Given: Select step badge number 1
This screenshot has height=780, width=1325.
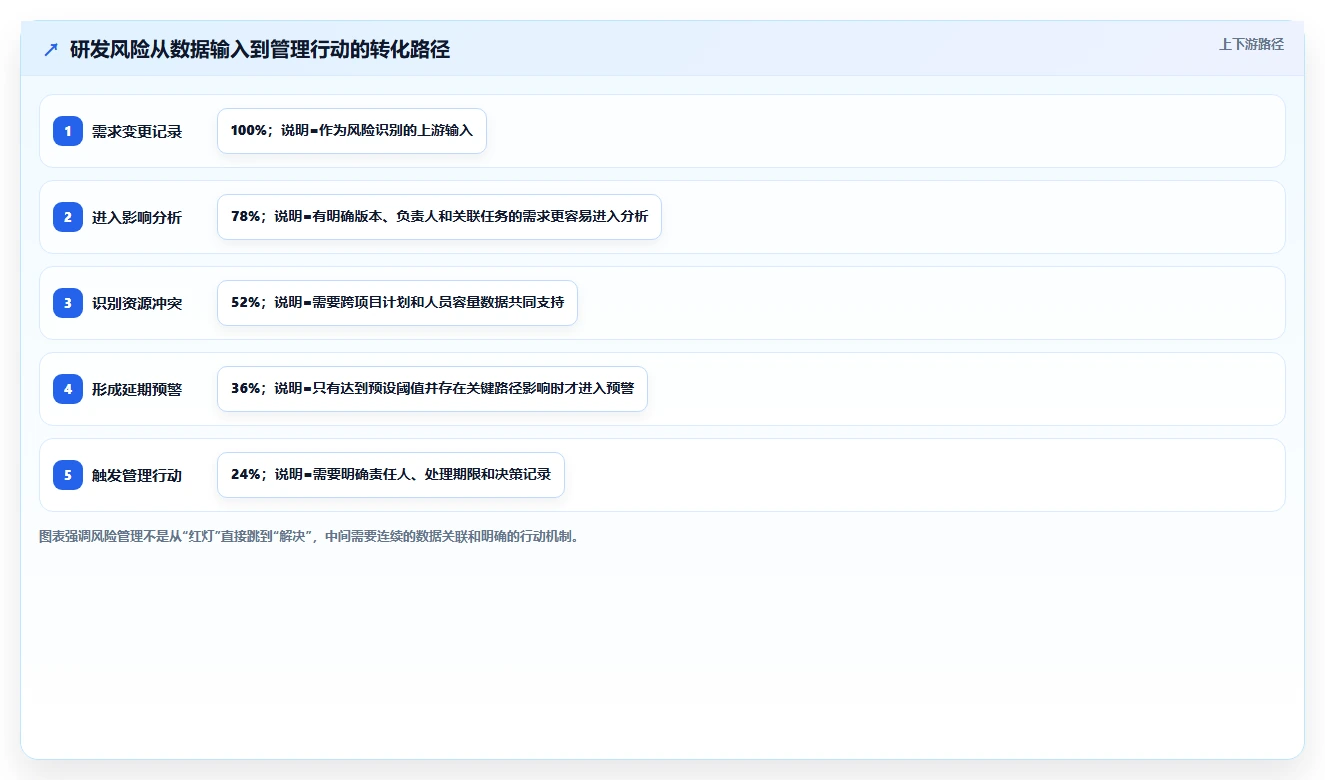Looking at the screenshot, I should (x=68, y=131).
